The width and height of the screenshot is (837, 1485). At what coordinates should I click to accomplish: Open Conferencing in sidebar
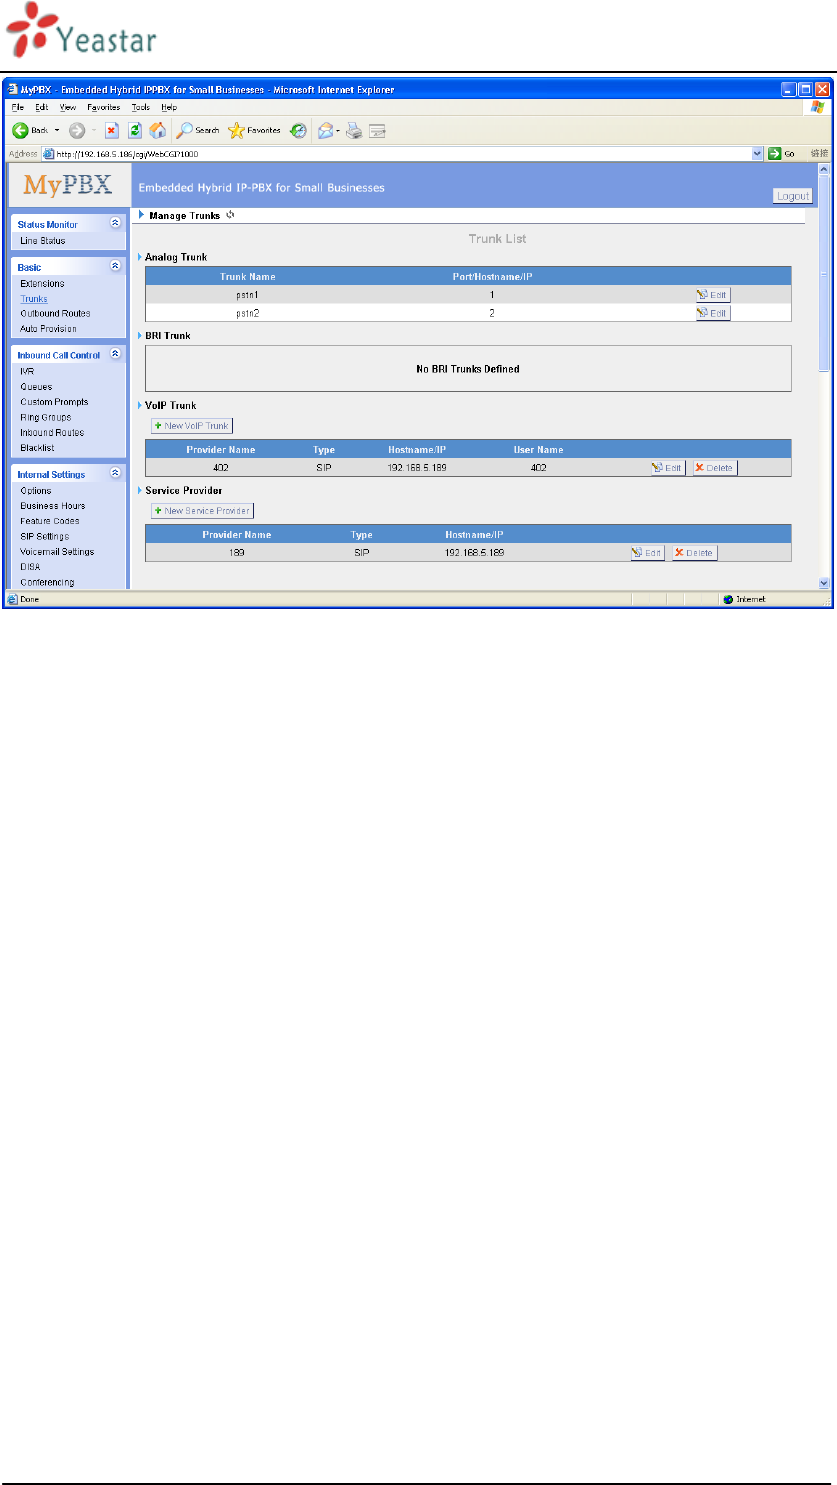click(47, 582)
